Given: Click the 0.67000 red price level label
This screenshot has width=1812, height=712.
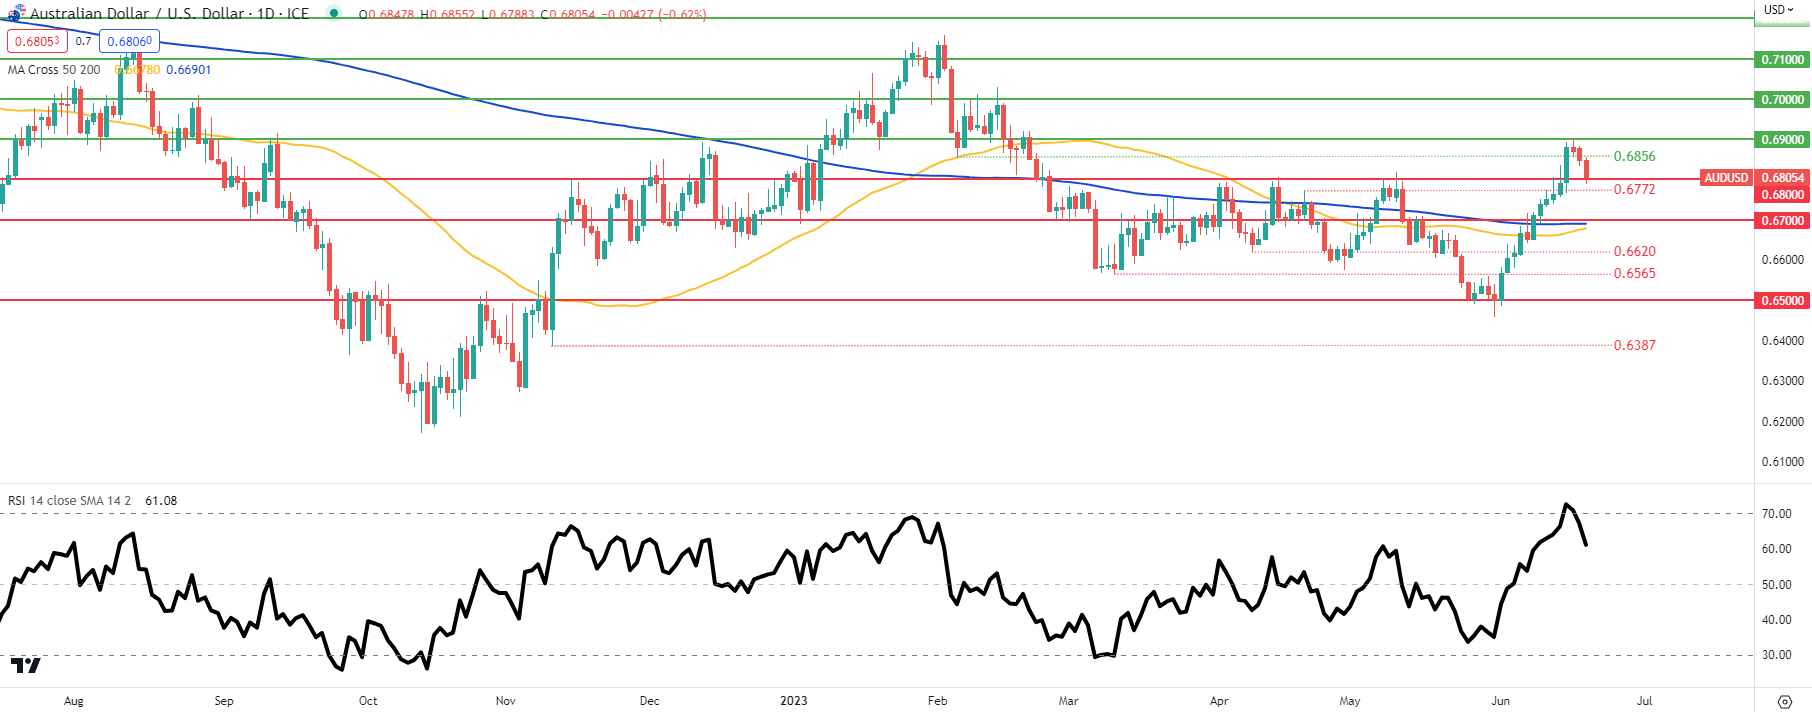Looking at the screenshot, I should pos(1783,221).
